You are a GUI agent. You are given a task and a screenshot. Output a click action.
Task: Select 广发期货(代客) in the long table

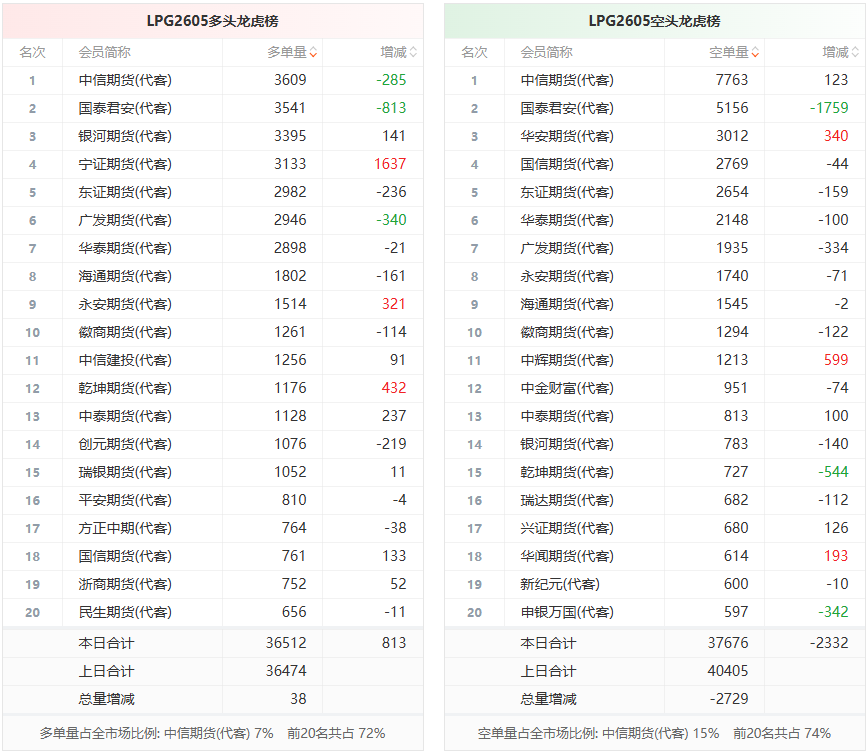(x=125, y=220)
